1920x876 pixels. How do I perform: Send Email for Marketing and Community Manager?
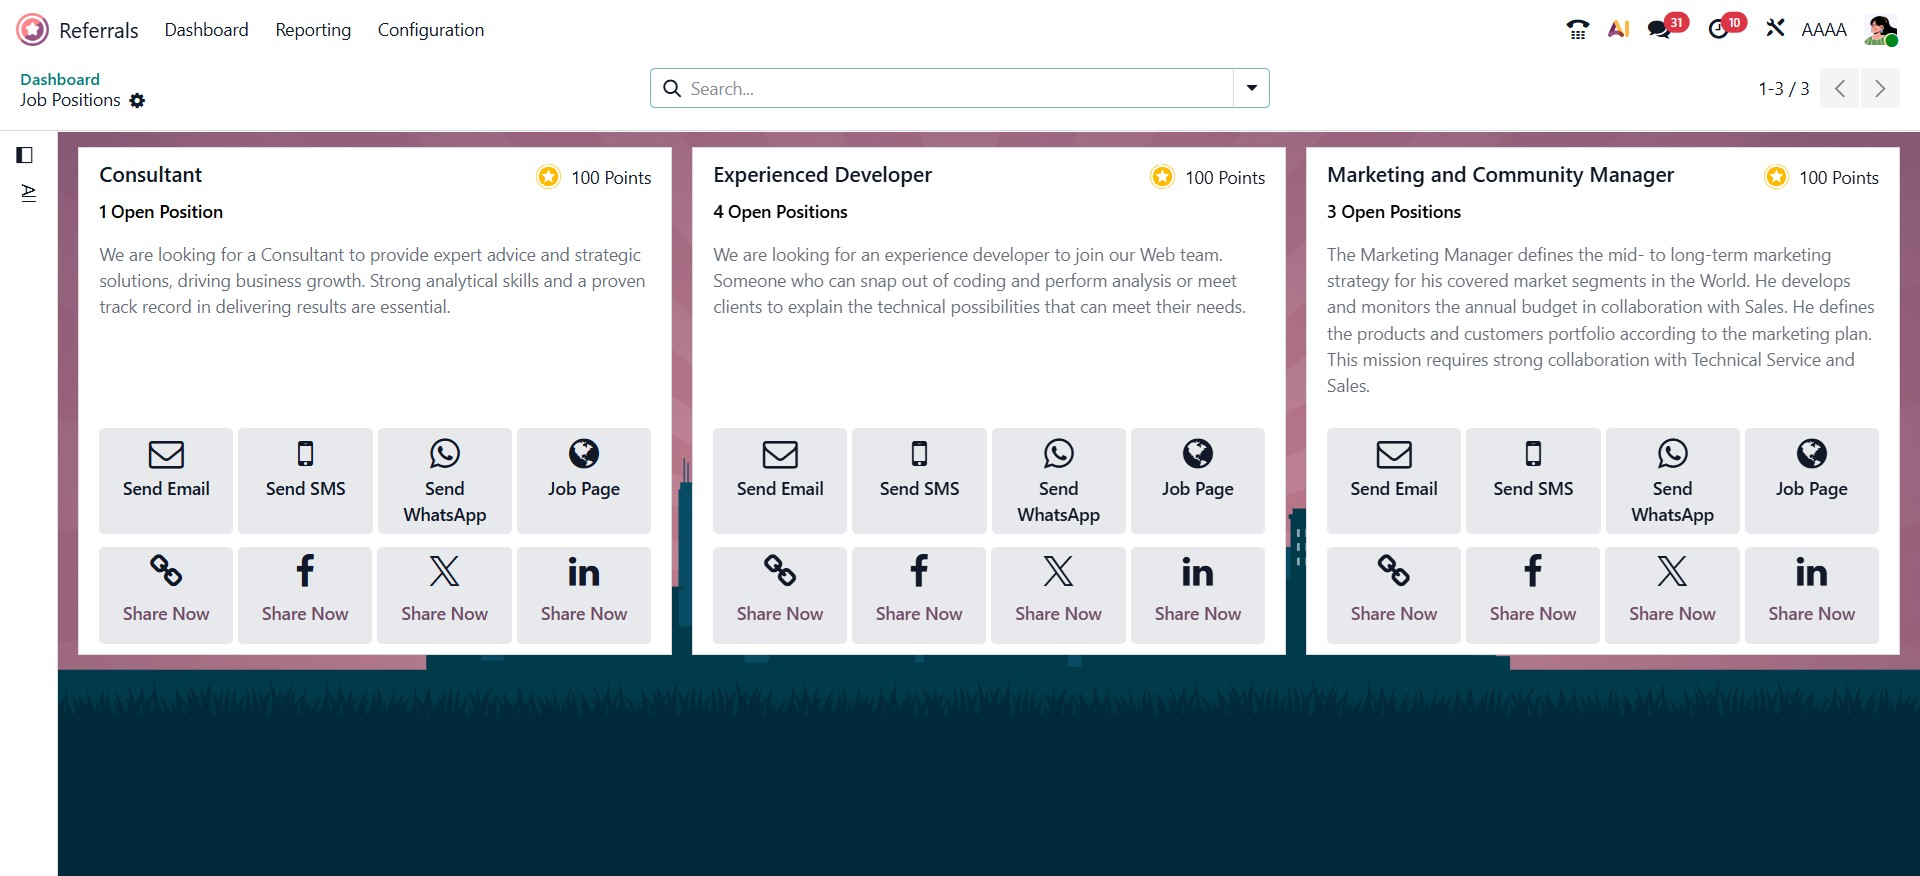point(1394,480)
